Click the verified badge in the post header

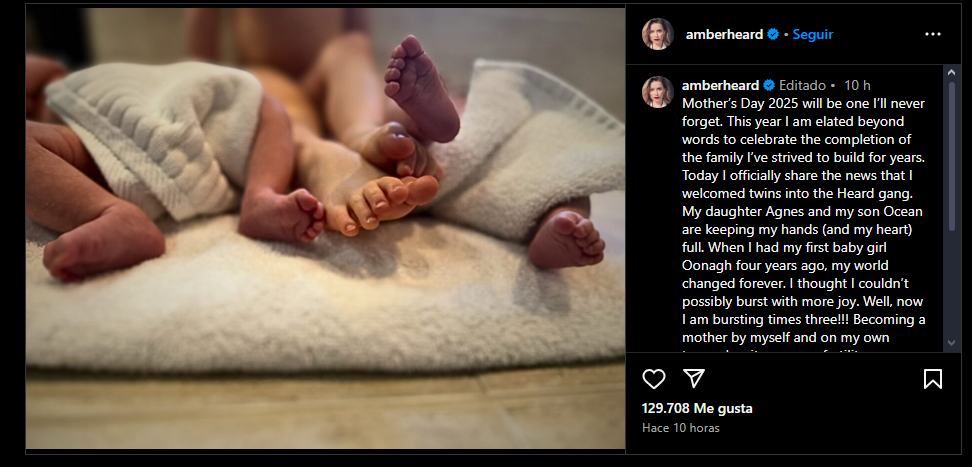772,35
